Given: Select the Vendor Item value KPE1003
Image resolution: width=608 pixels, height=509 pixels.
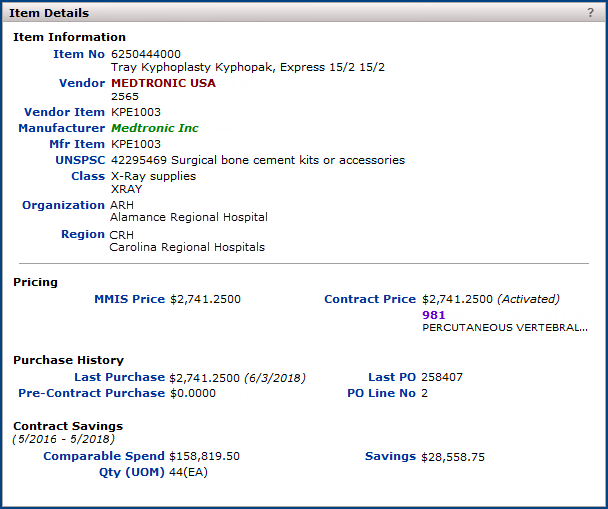Looking at the screenshot, I should [136, 112].
